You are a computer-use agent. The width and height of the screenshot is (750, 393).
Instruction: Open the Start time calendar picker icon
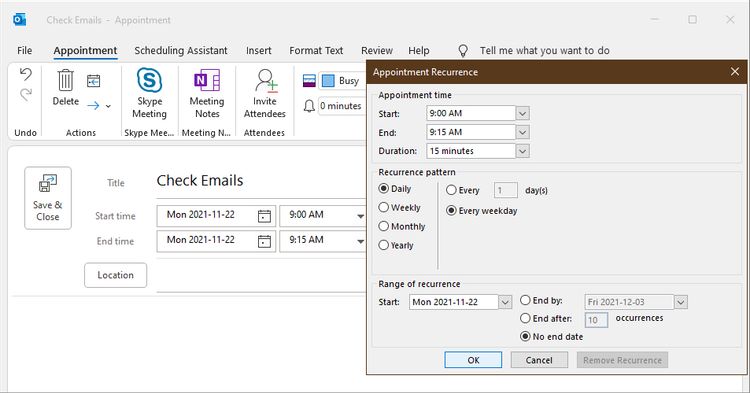(264, 216)
